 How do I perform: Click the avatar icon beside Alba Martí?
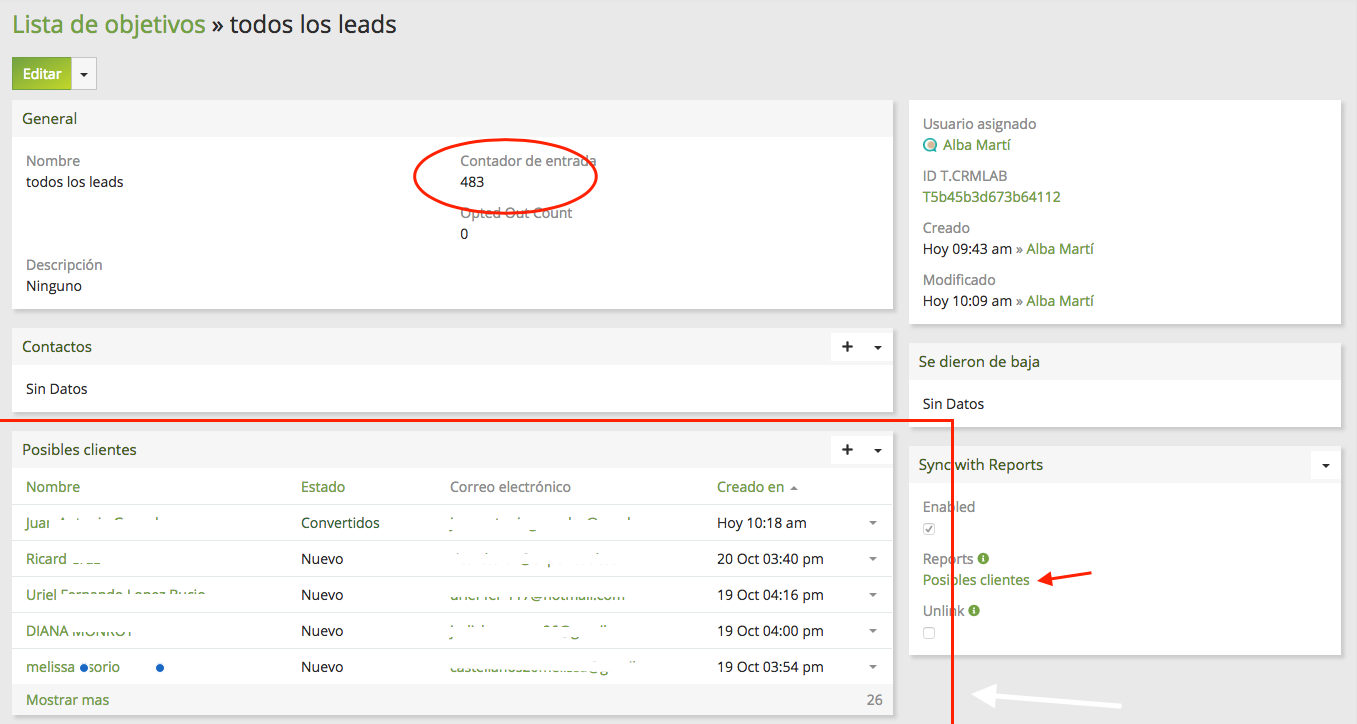pyautogui.click(x=930, y=145)
